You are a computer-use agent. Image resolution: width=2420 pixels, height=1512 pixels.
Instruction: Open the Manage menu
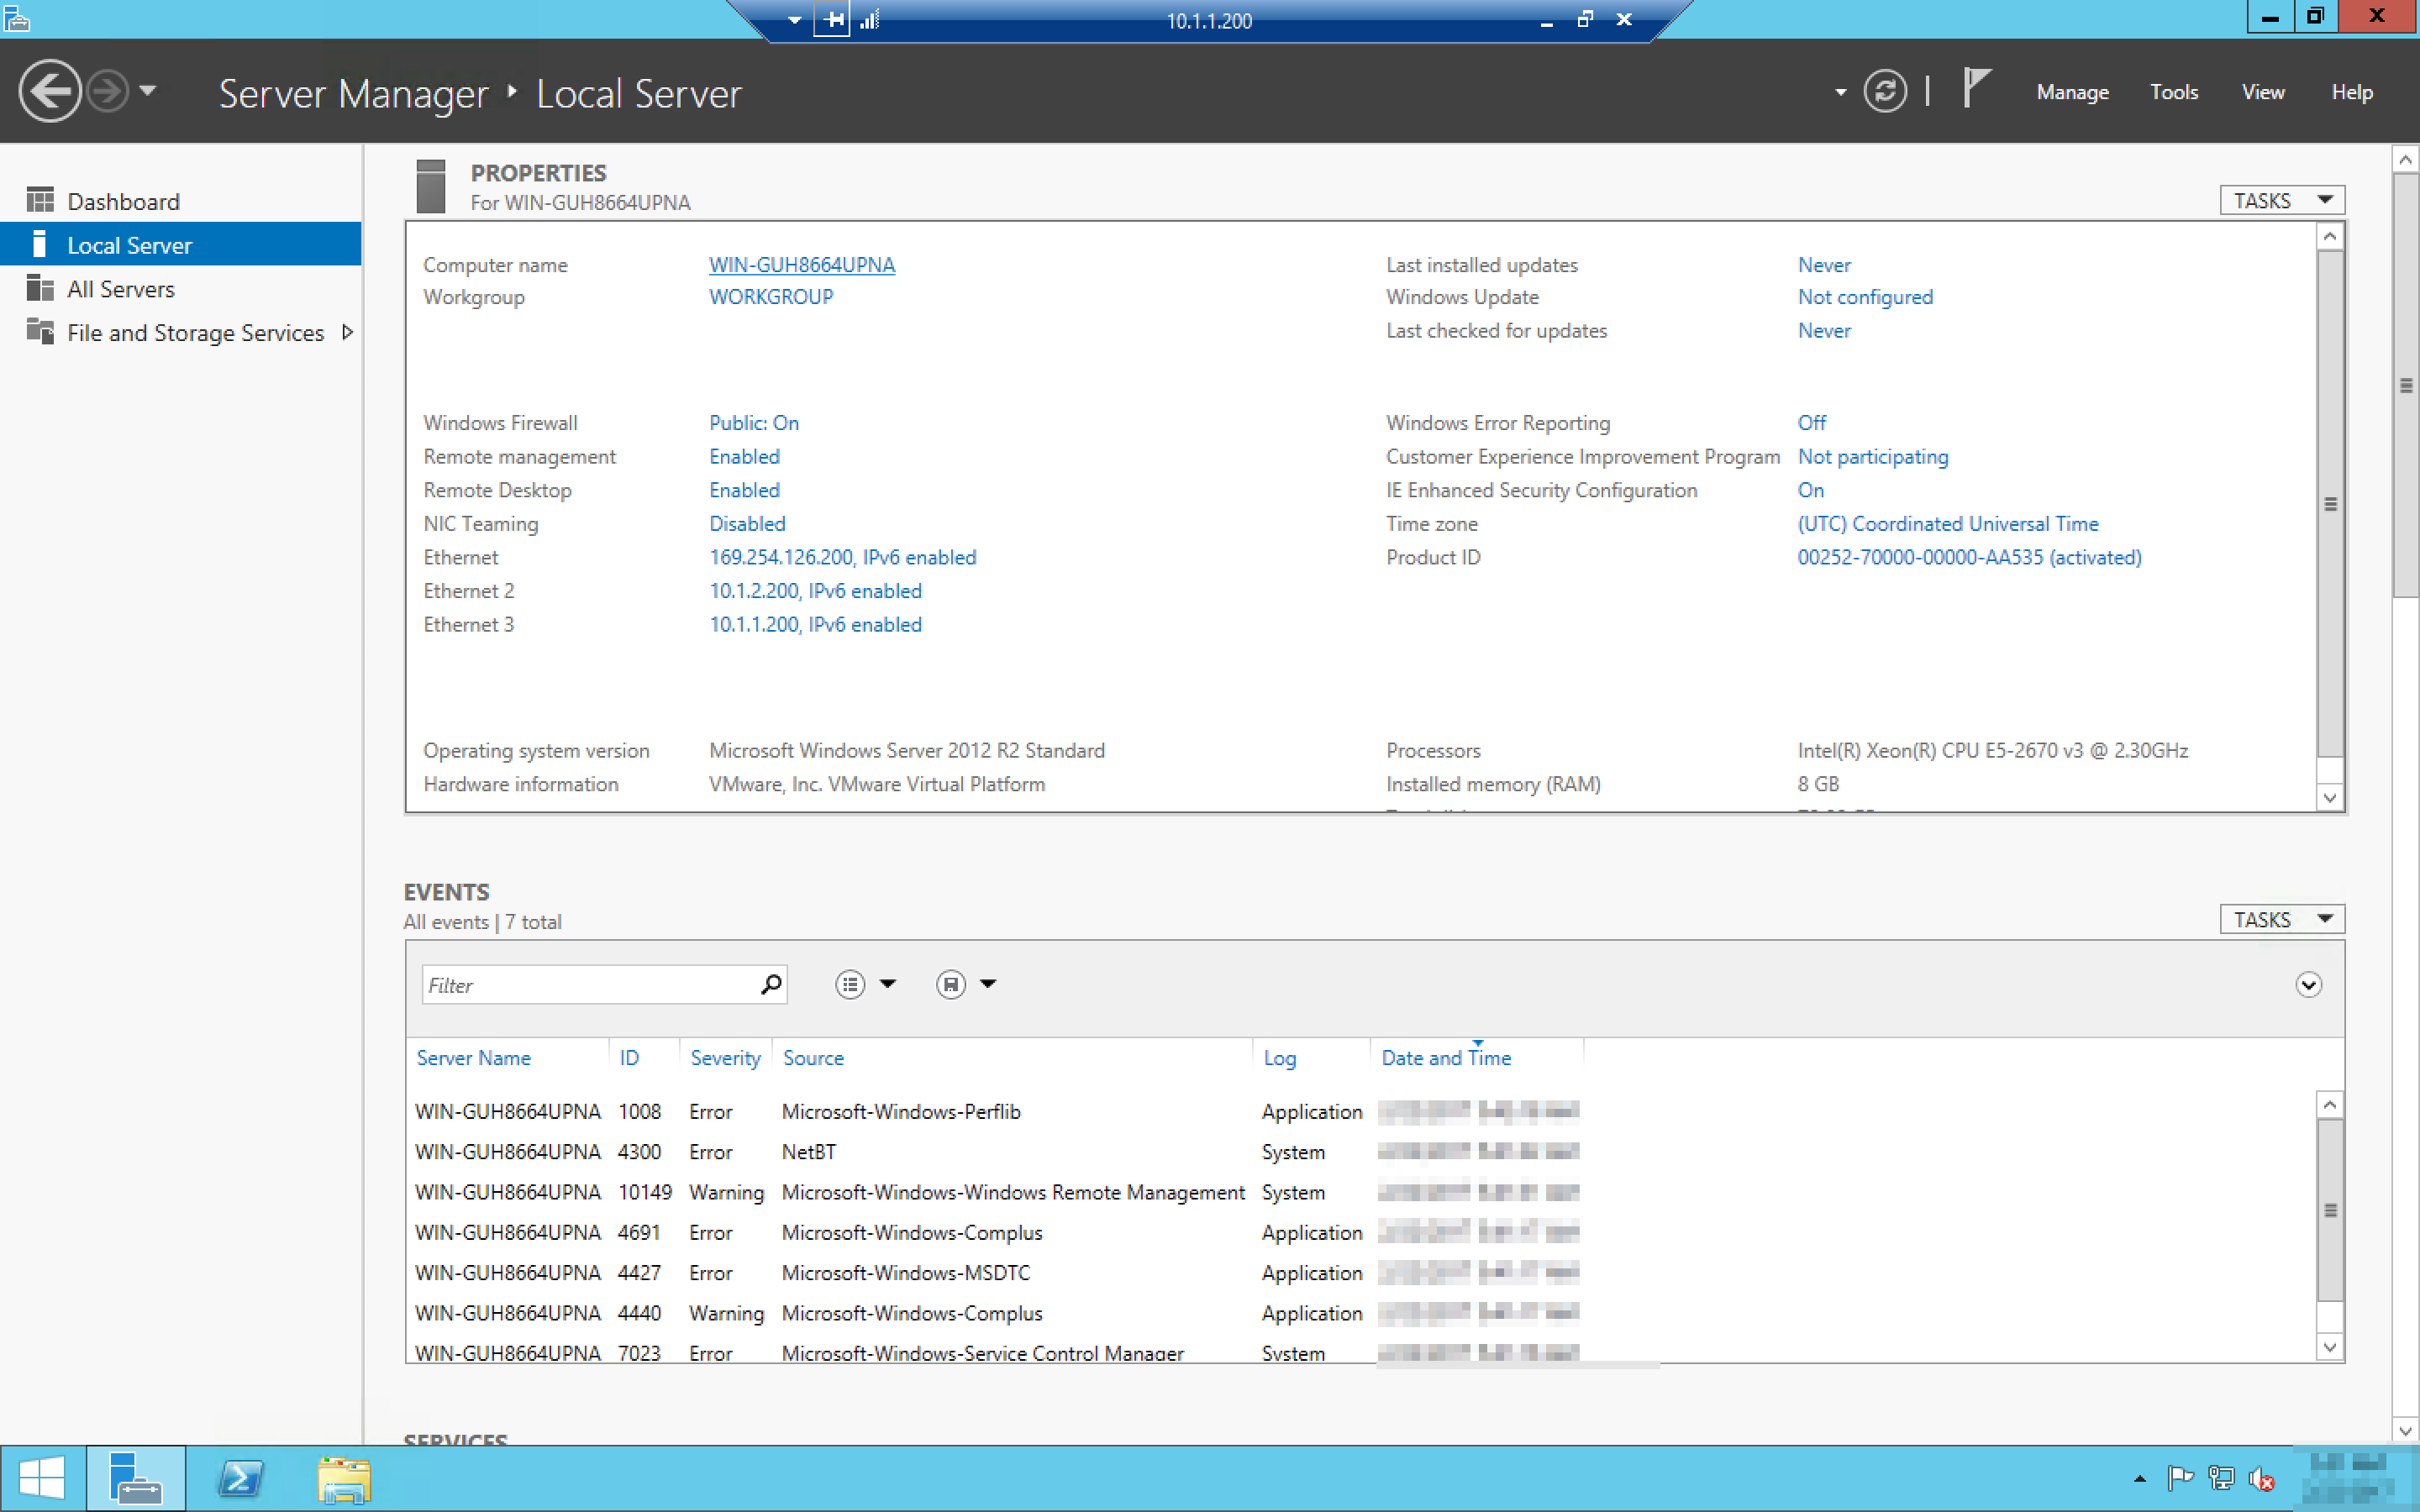tap(2072, 92)
